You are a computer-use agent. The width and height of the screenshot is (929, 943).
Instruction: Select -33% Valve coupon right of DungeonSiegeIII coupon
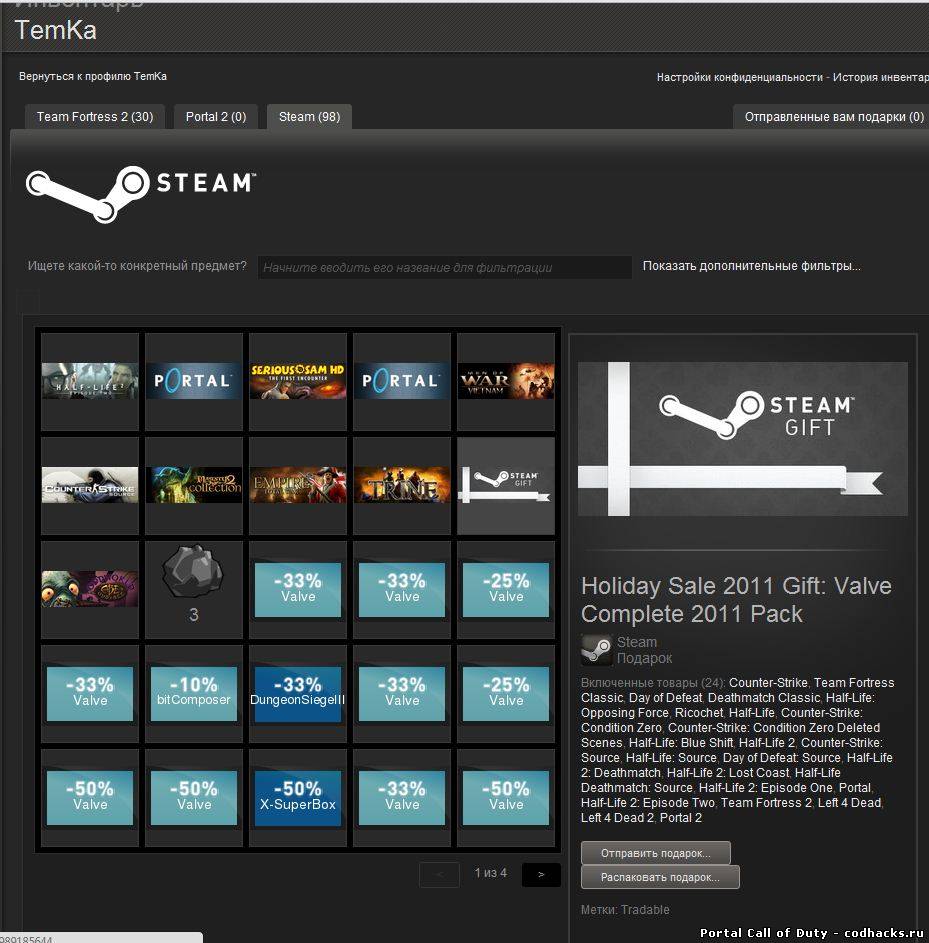pyautogui.click(x=402, y=693)
